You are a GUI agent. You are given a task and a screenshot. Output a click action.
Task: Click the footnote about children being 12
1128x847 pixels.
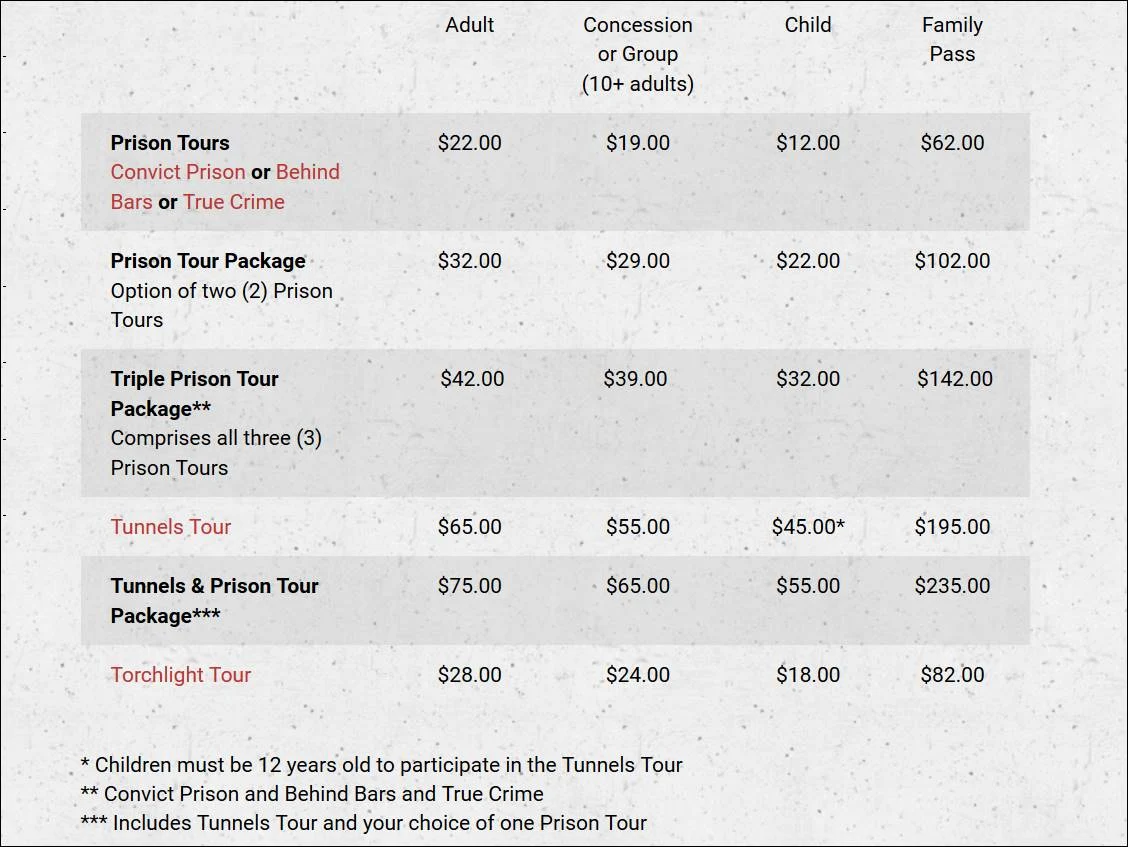click(x=381, y=766)
